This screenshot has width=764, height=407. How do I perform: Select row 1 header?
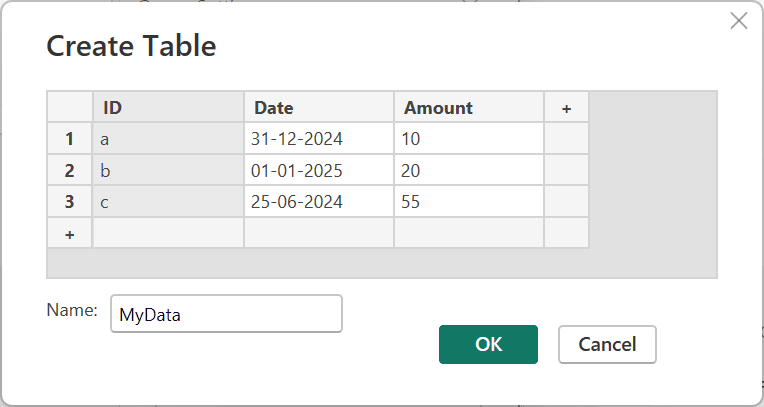click(70, 139)
